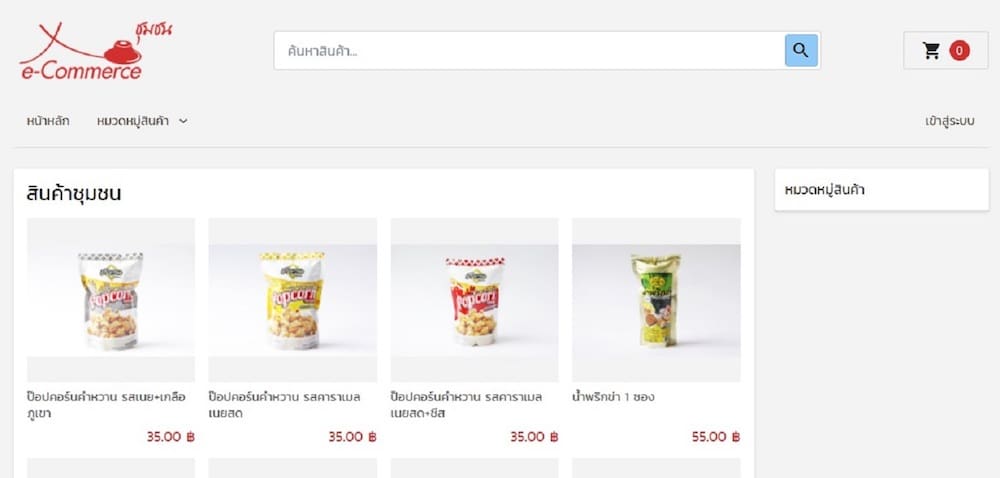Click the ค้นหาสินค้า search input field
1000x478 pixels.
coord(529,50)
